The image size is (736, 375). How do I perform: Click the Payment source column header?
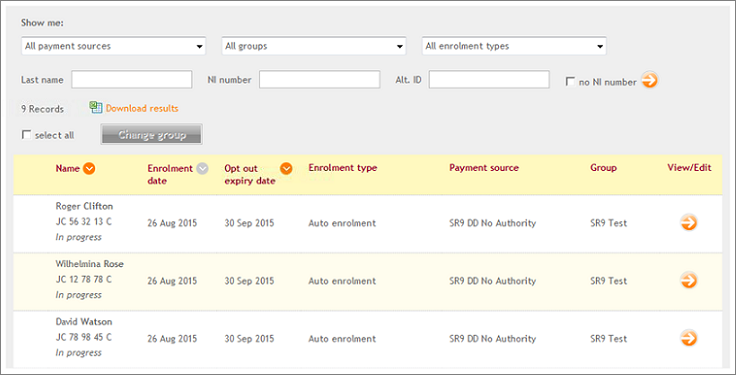[484, 168]
